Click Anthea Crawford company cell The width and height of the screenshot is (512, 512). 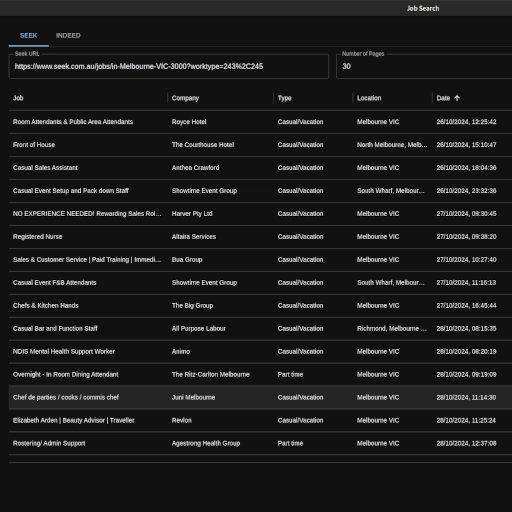[195, 168]
